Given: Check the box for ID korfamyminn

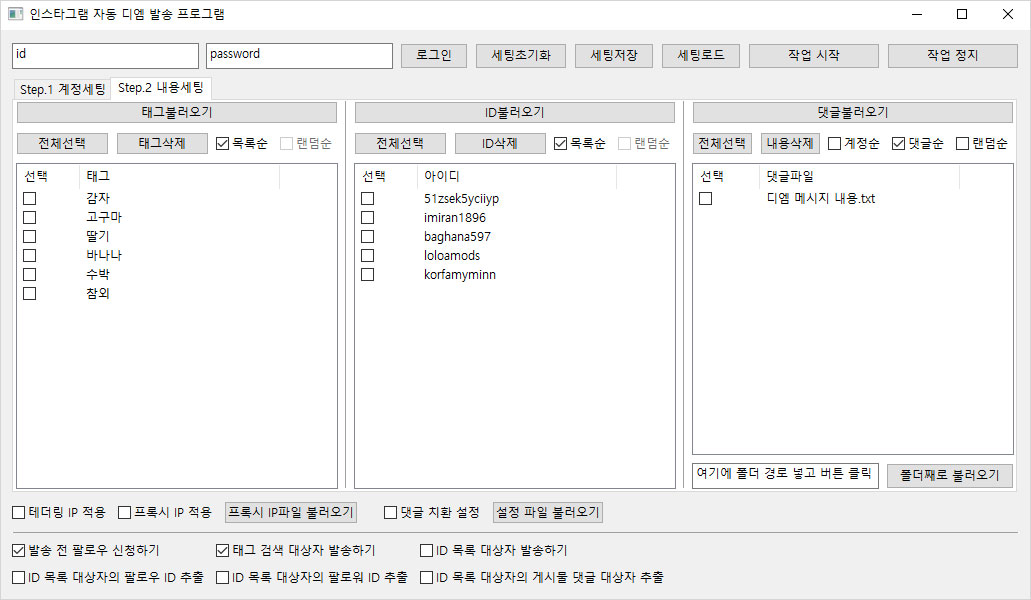Looking at the screenshot, I should coord(368,275).
